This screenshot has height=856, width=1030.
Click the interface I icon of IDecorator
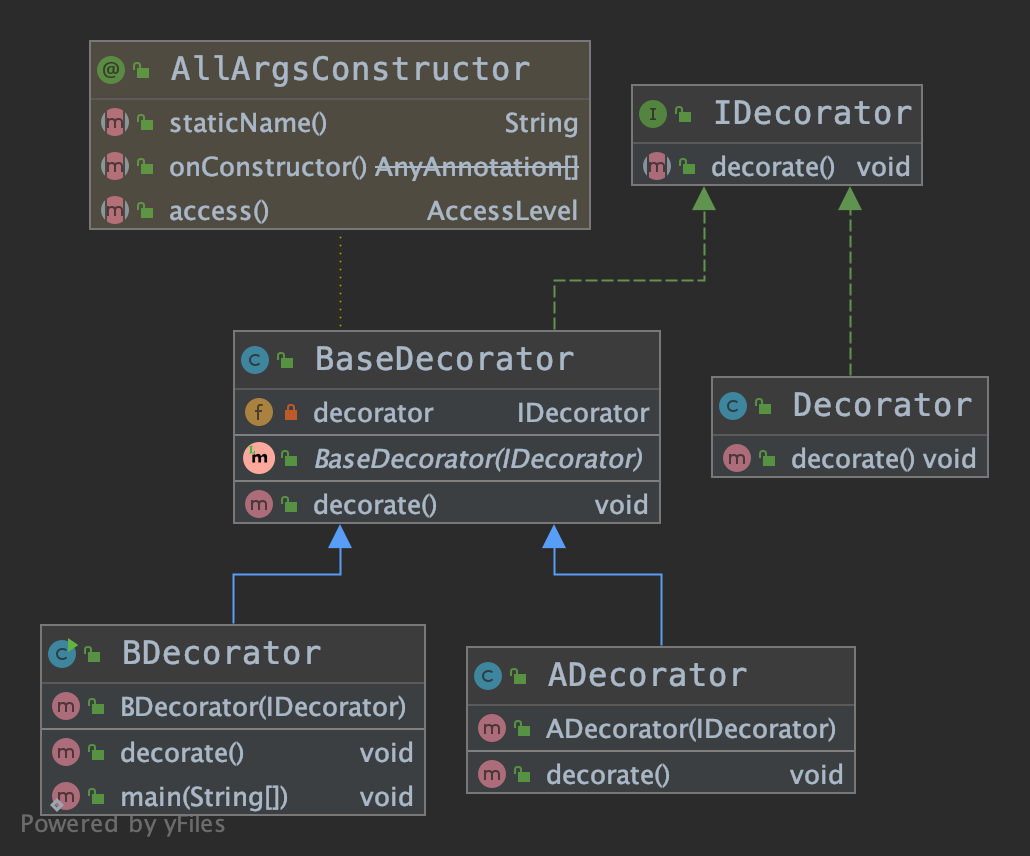click(653, 114)
